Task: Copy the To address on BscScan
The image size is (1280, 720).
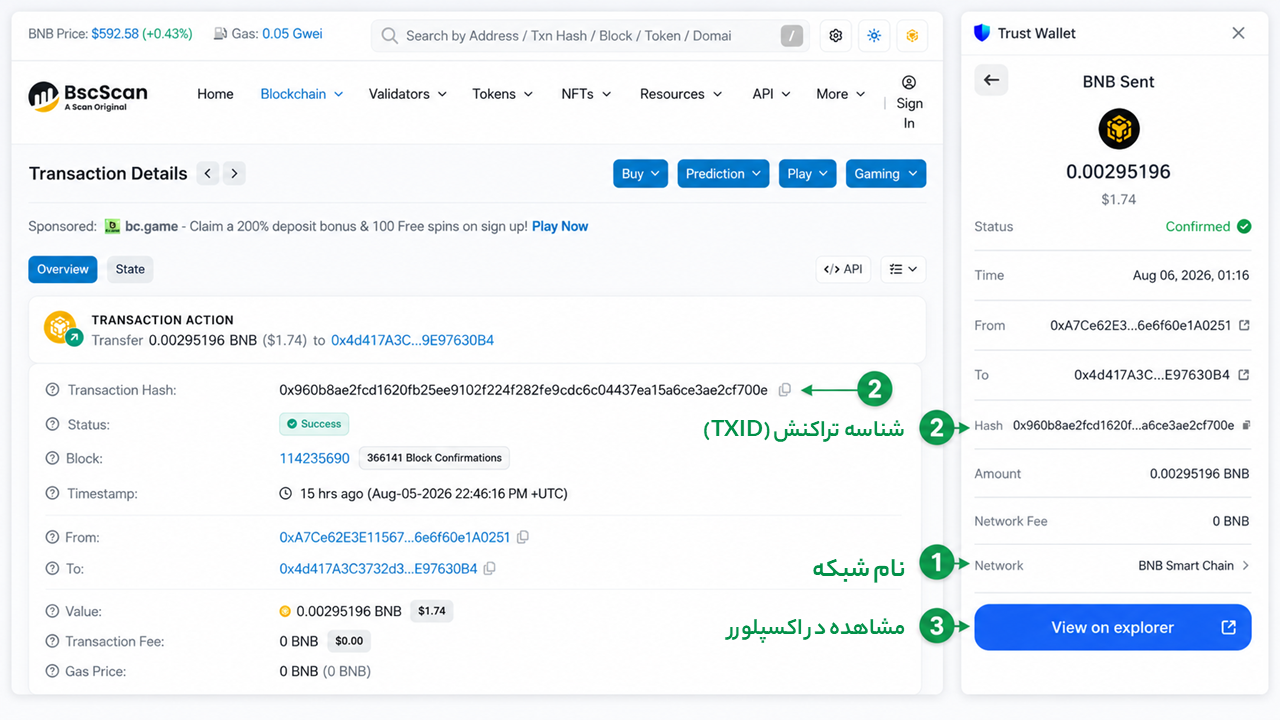Action: [489, 569]
